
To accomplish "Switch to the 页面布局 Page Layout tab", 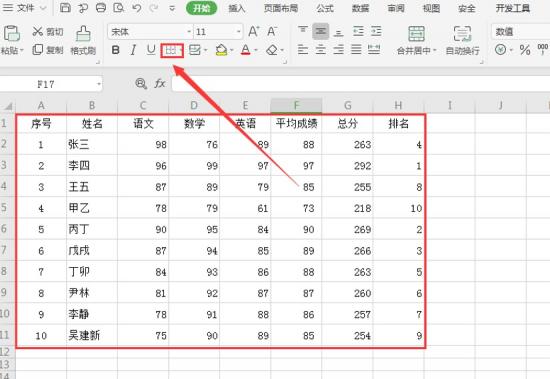I will [281, 8].
